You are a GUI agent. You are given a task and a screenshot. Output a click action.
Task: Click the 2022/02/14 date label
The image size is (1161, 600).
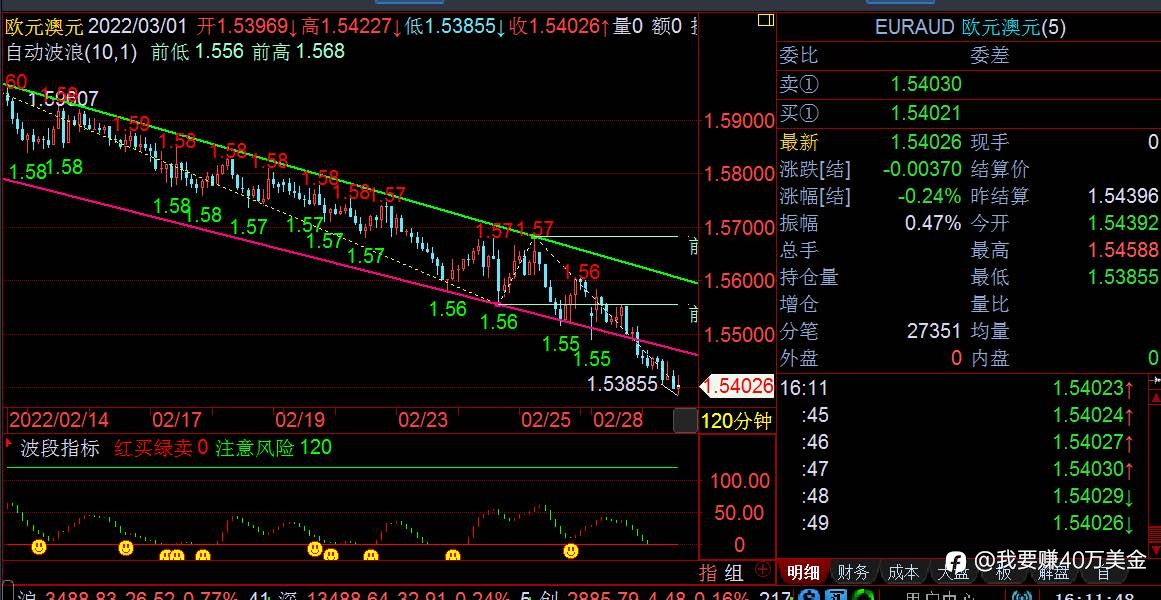[x=58, y=421]
